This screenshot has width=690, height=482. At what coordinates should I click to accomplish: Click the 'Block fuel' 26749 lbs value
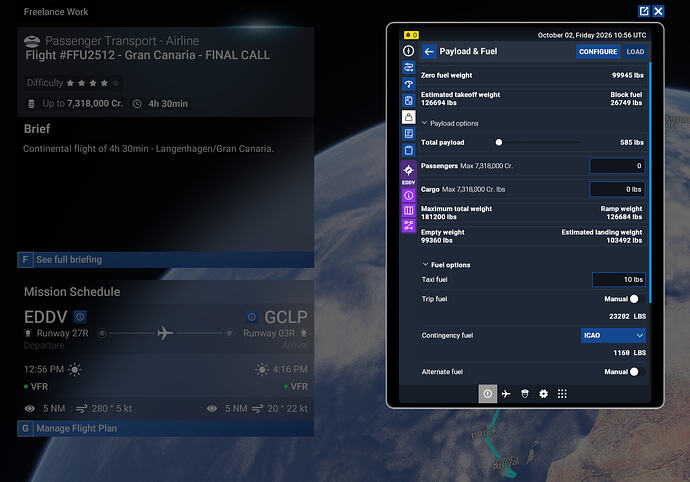(626, 103)
